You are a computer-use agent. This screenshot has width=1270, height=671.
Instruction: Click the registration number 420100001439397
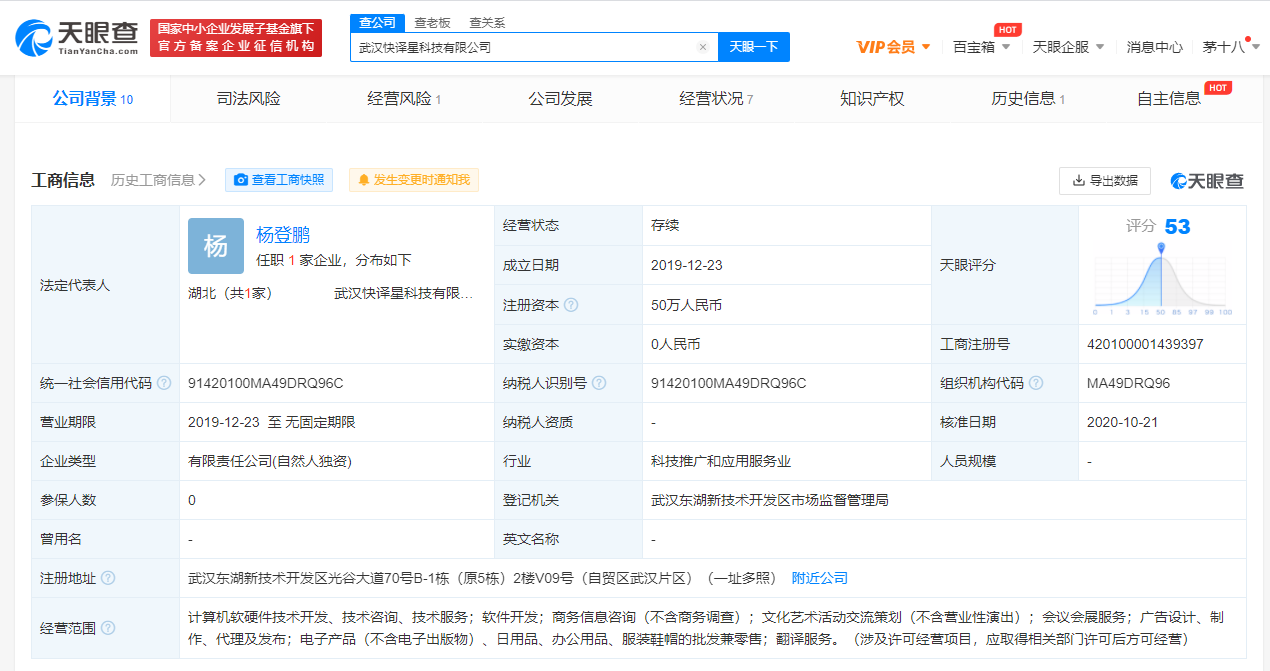(1145, 344)
